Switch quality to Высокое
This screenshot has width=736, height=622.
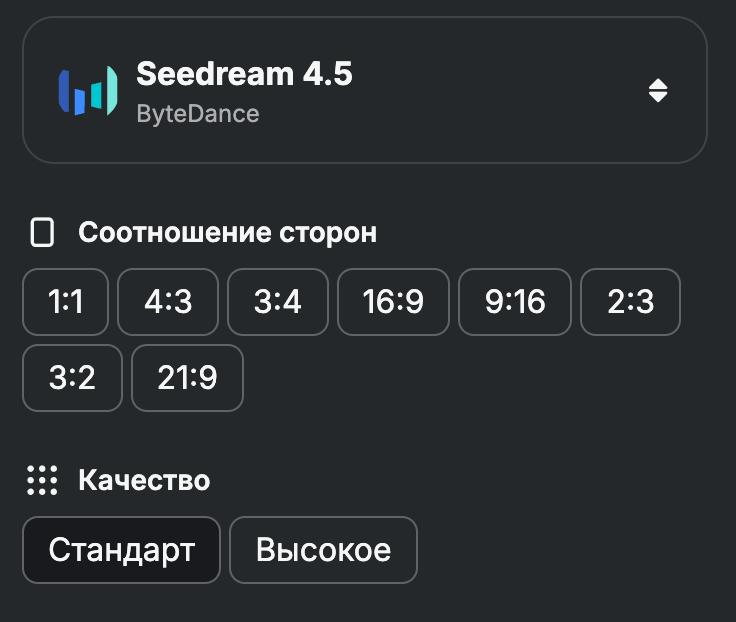click(323, 550)
